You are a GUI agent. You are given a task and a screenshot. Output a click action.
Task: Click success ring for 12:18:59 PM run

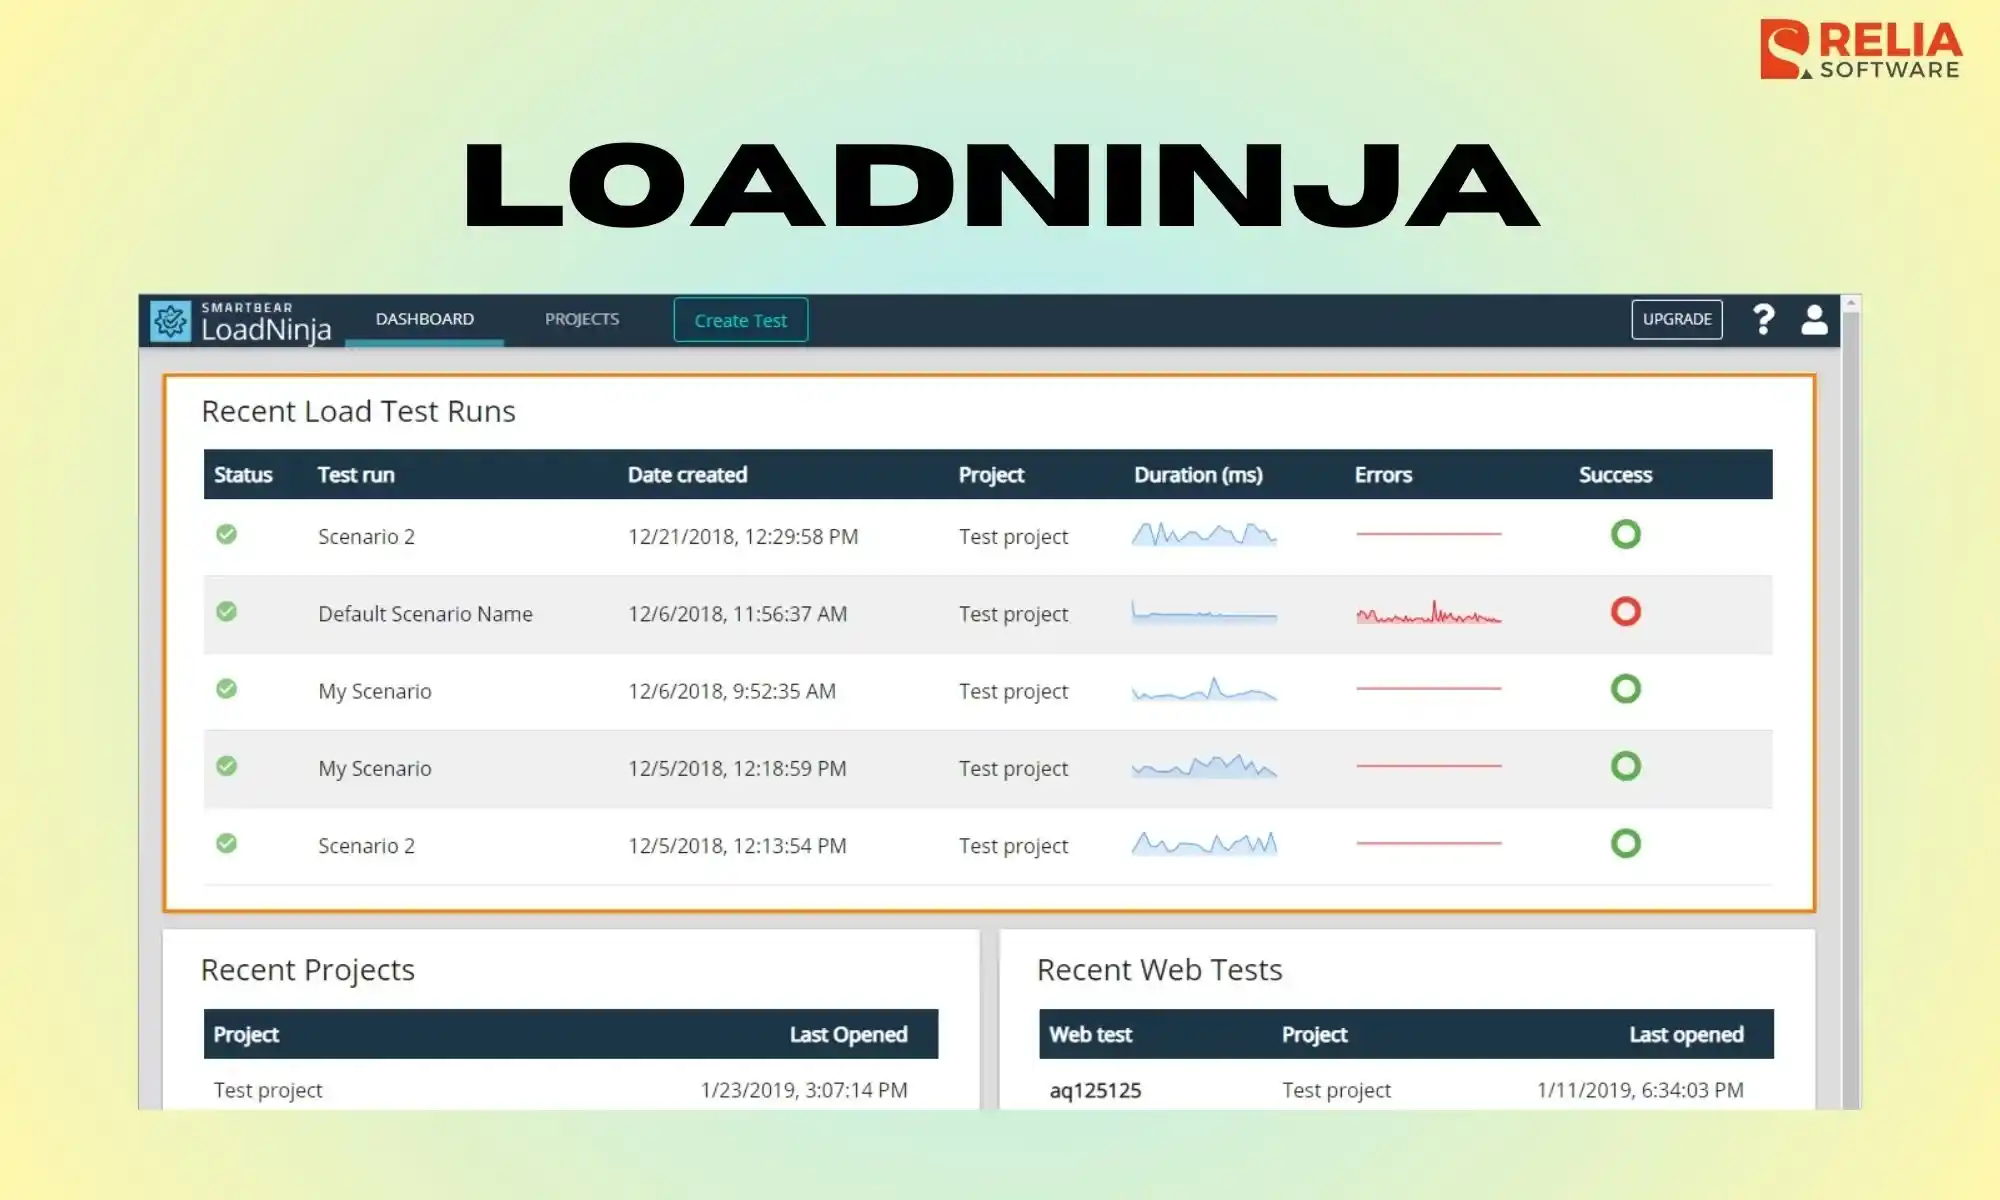(1626, 766)
